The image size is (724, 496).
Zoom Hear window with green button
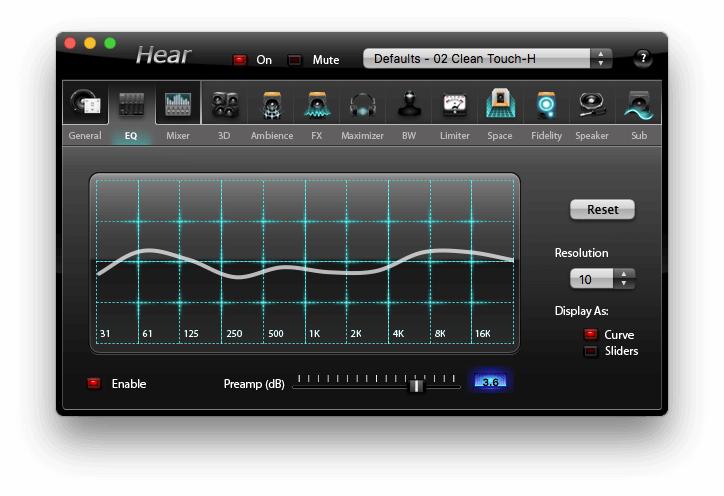point(110,43)
